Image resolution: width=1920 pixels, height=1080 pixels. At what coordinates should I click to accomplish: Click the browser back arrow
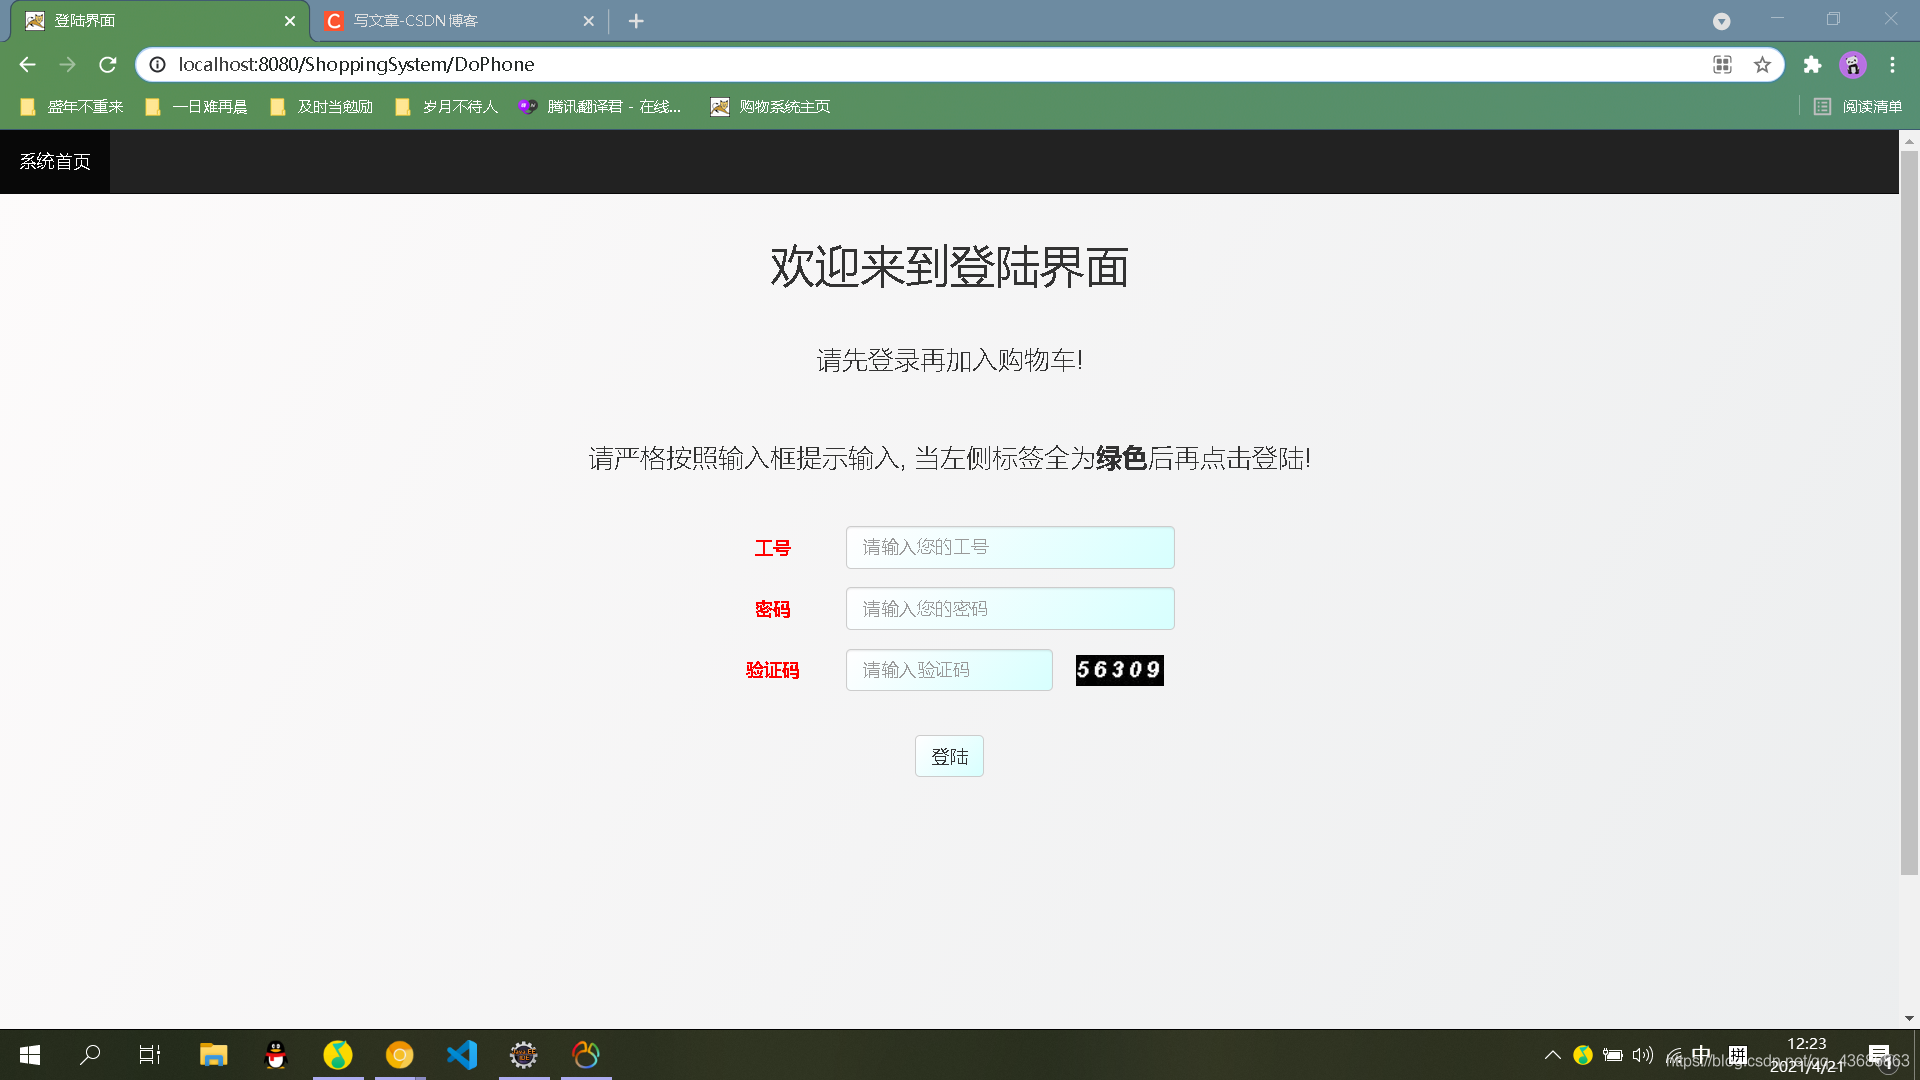pos(27,65)
